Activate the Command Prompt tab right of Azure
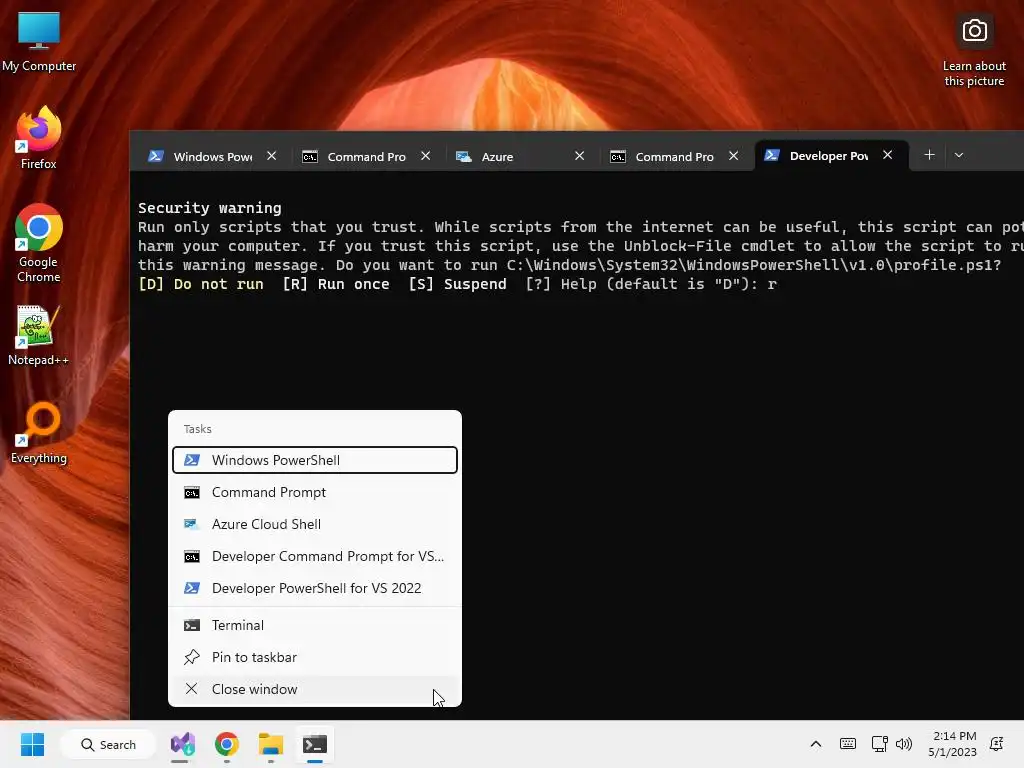The width and height of the screenshot is (1024, 768). 675,156
